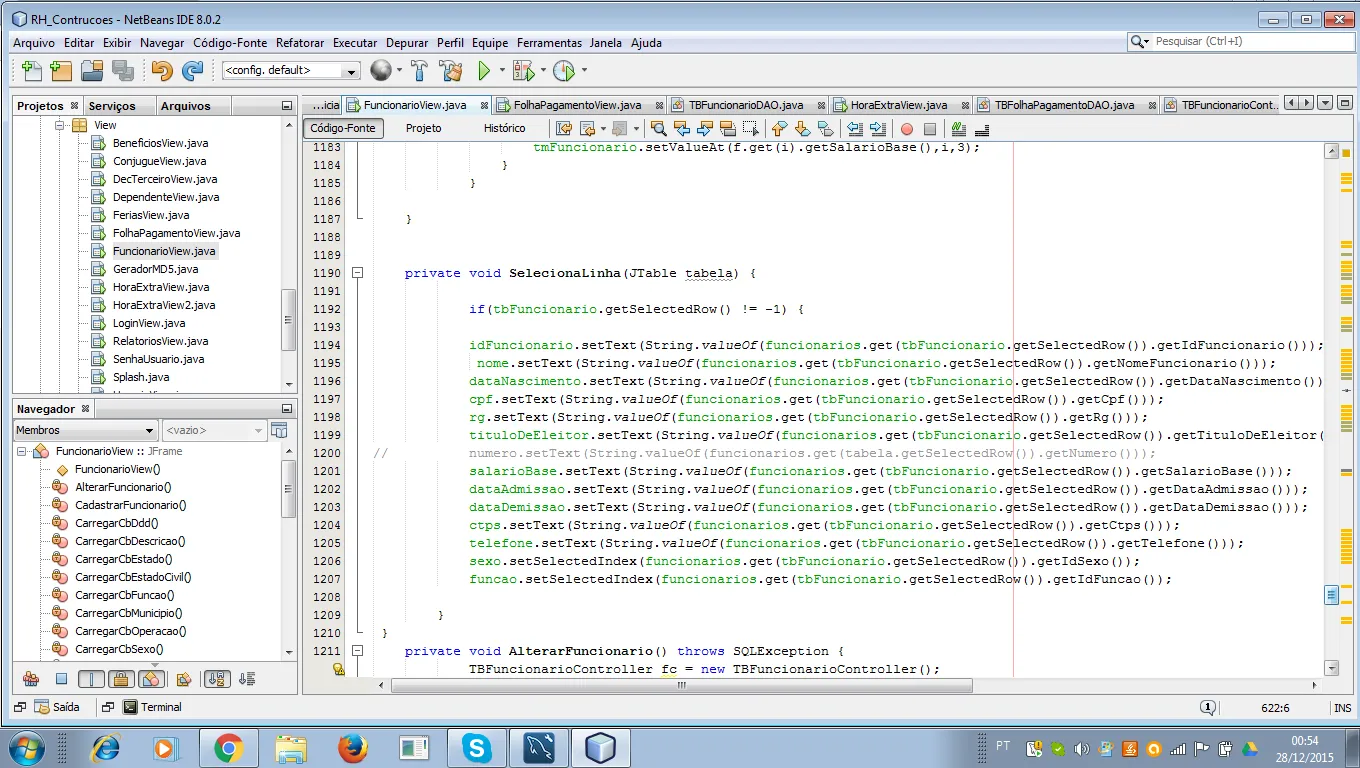Click the Save All disks icon
The height and width of the screenshot is (768, 1360).
(123, 71)
